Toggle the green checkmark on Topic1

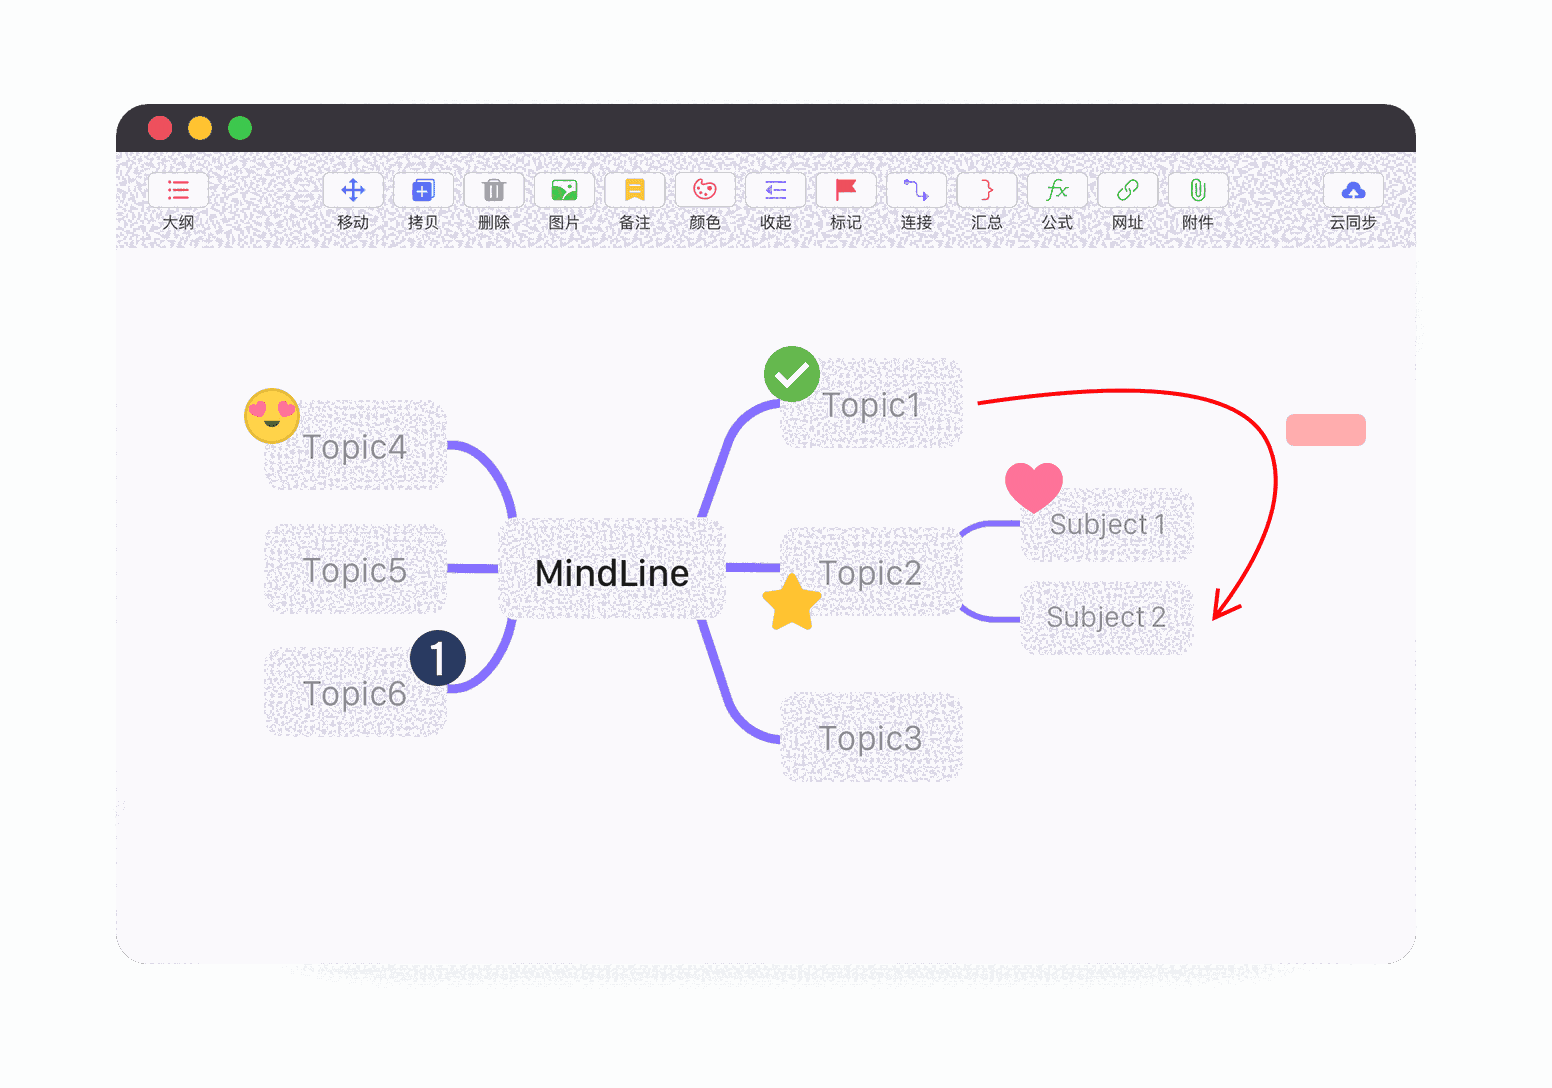point(791,374)
